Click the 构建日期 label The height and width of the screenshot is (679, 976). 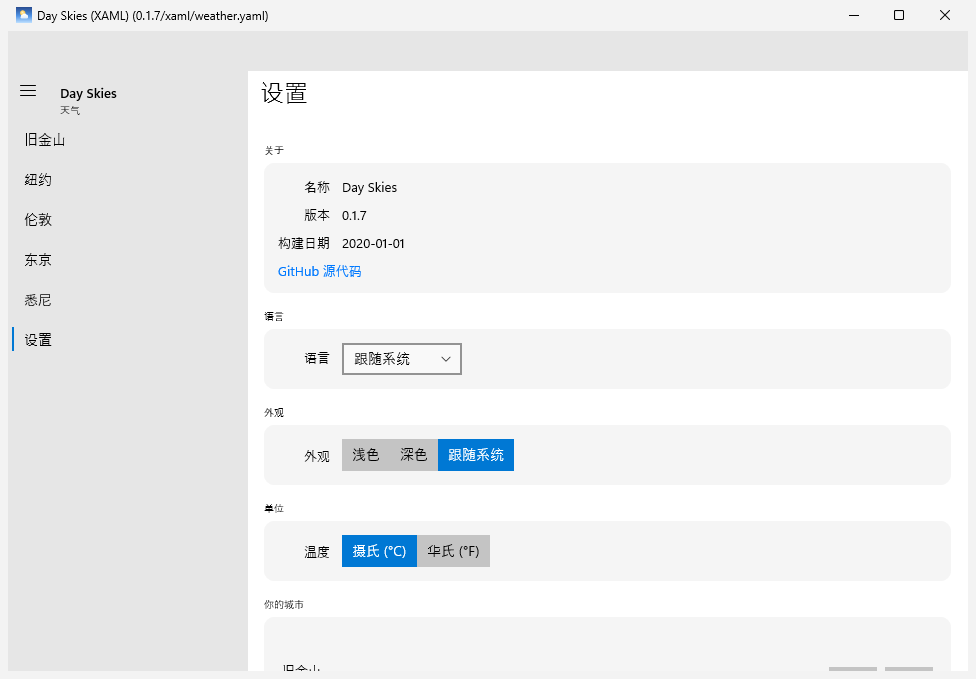304,243
